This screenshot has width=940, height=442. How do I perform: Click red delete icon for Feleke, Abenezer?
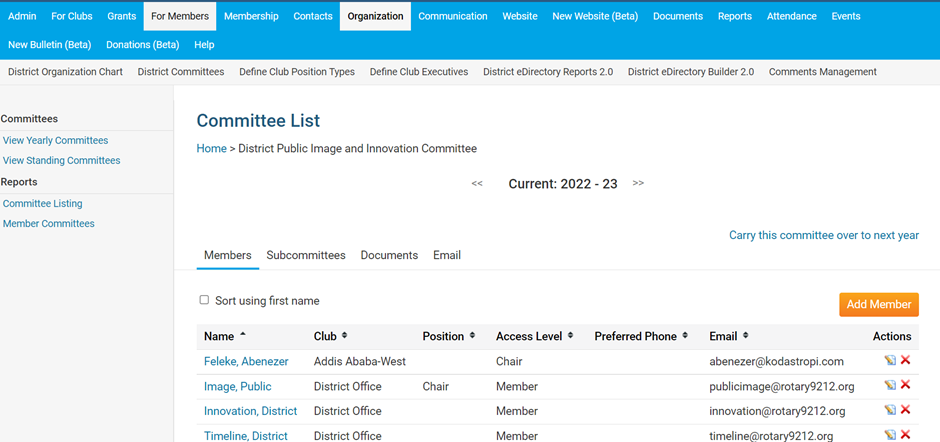point(905,361)
